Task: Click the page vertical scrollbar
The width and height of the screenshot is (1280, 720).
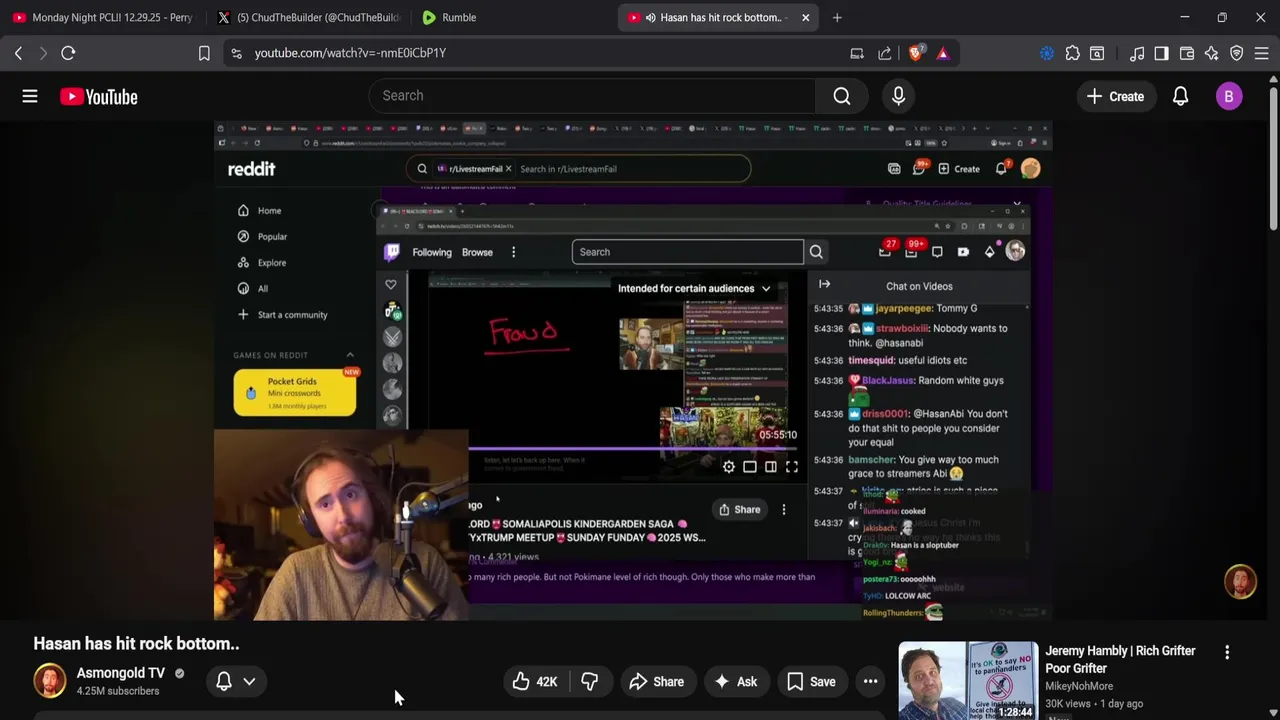Action: [1273, 160]
